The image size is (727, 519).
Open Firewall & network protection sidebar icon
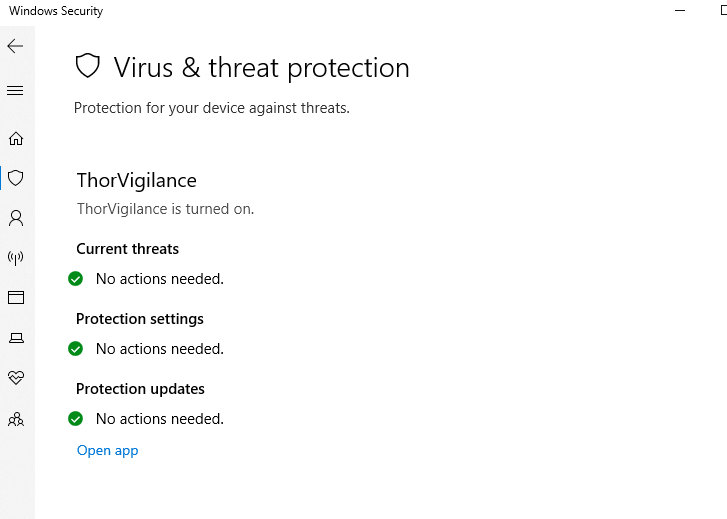tap(15, 258)
